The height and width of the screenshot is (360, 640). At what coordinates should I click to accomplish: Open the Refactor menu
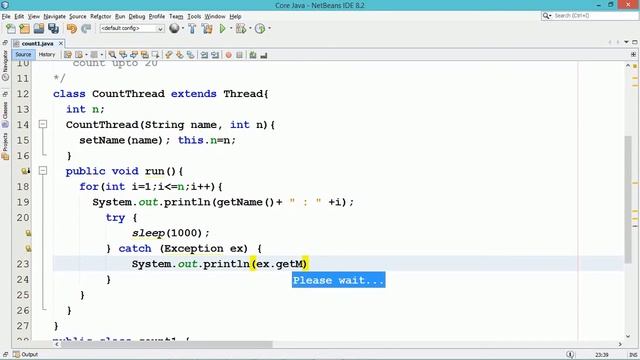pyautogui.click(x=100, y=16)
